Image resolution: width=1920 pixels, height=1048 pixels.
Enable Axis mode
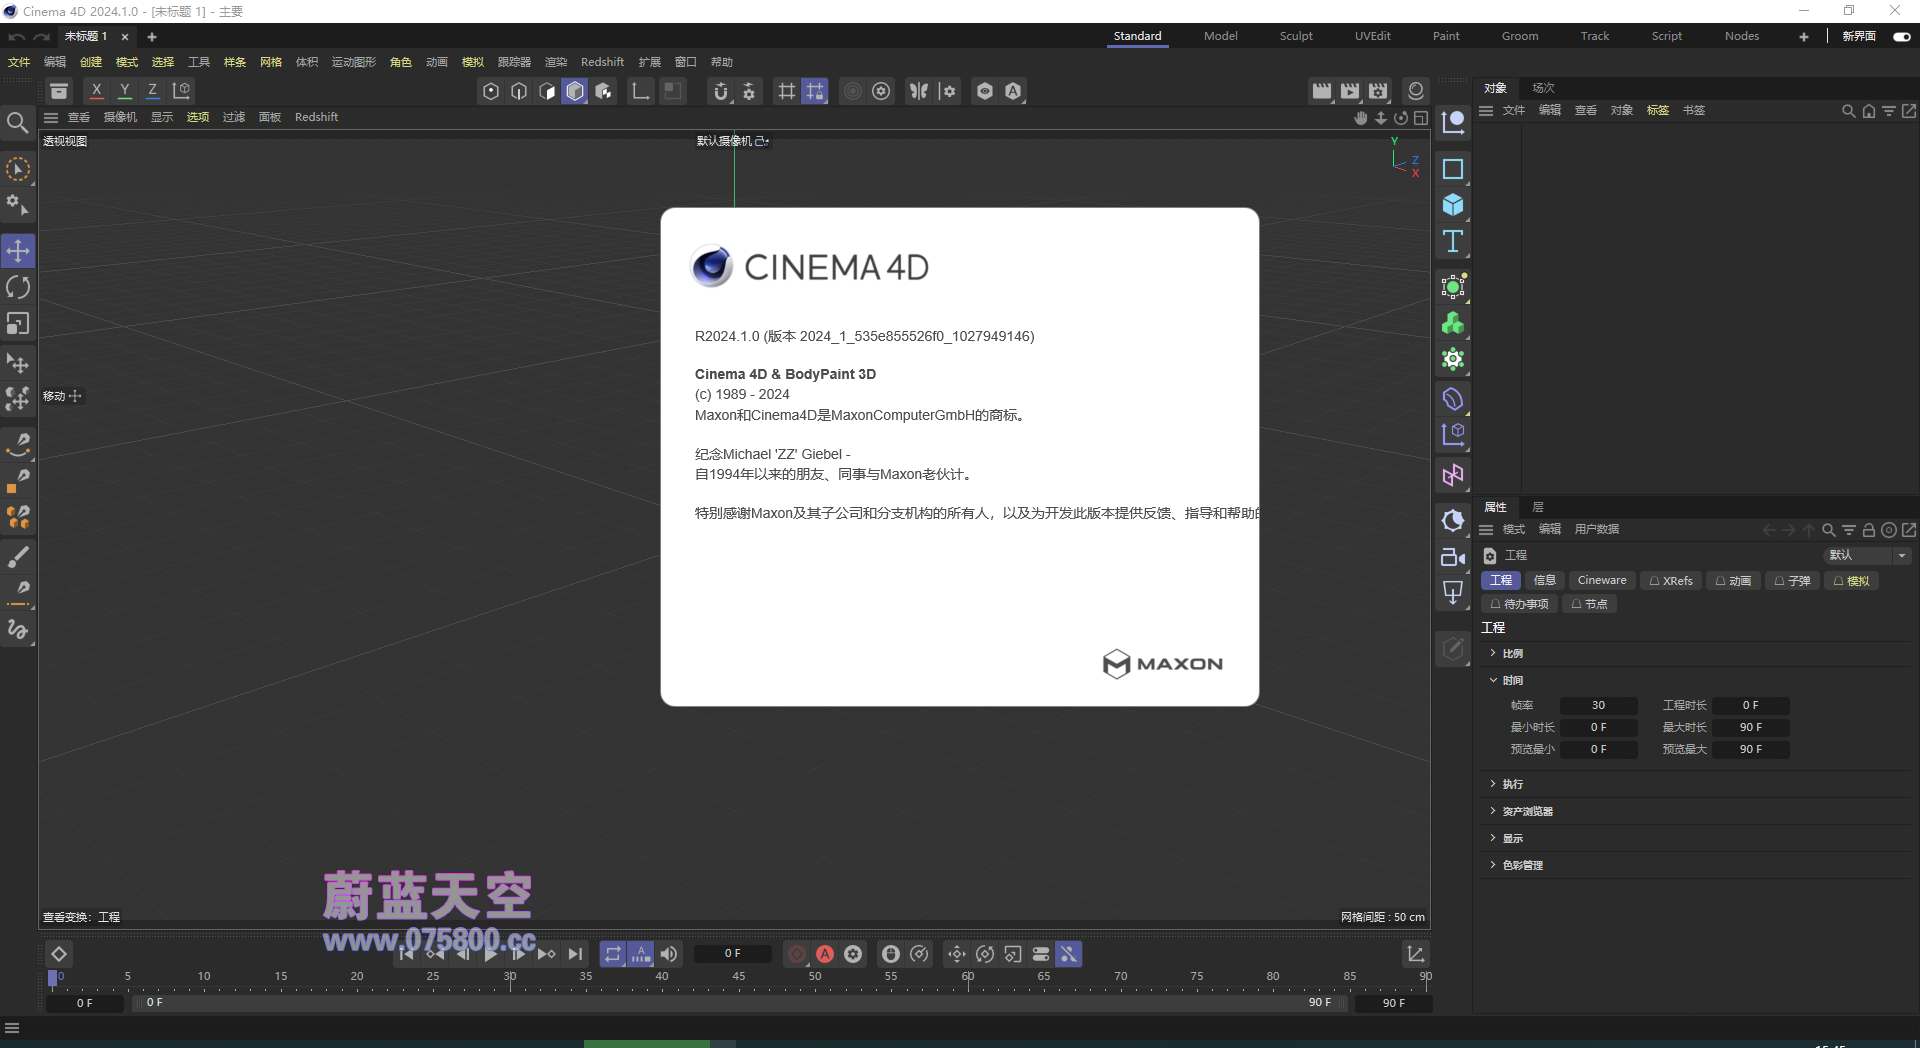click(641, 91)
